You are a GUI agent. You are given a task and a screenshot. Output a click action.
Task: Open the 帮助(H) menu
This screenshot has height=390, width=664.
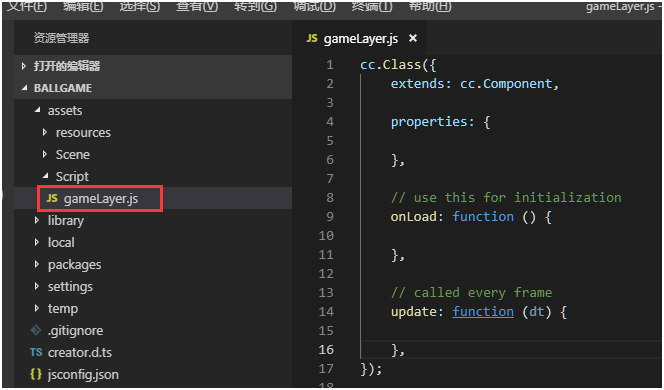(x=430, y=6)
